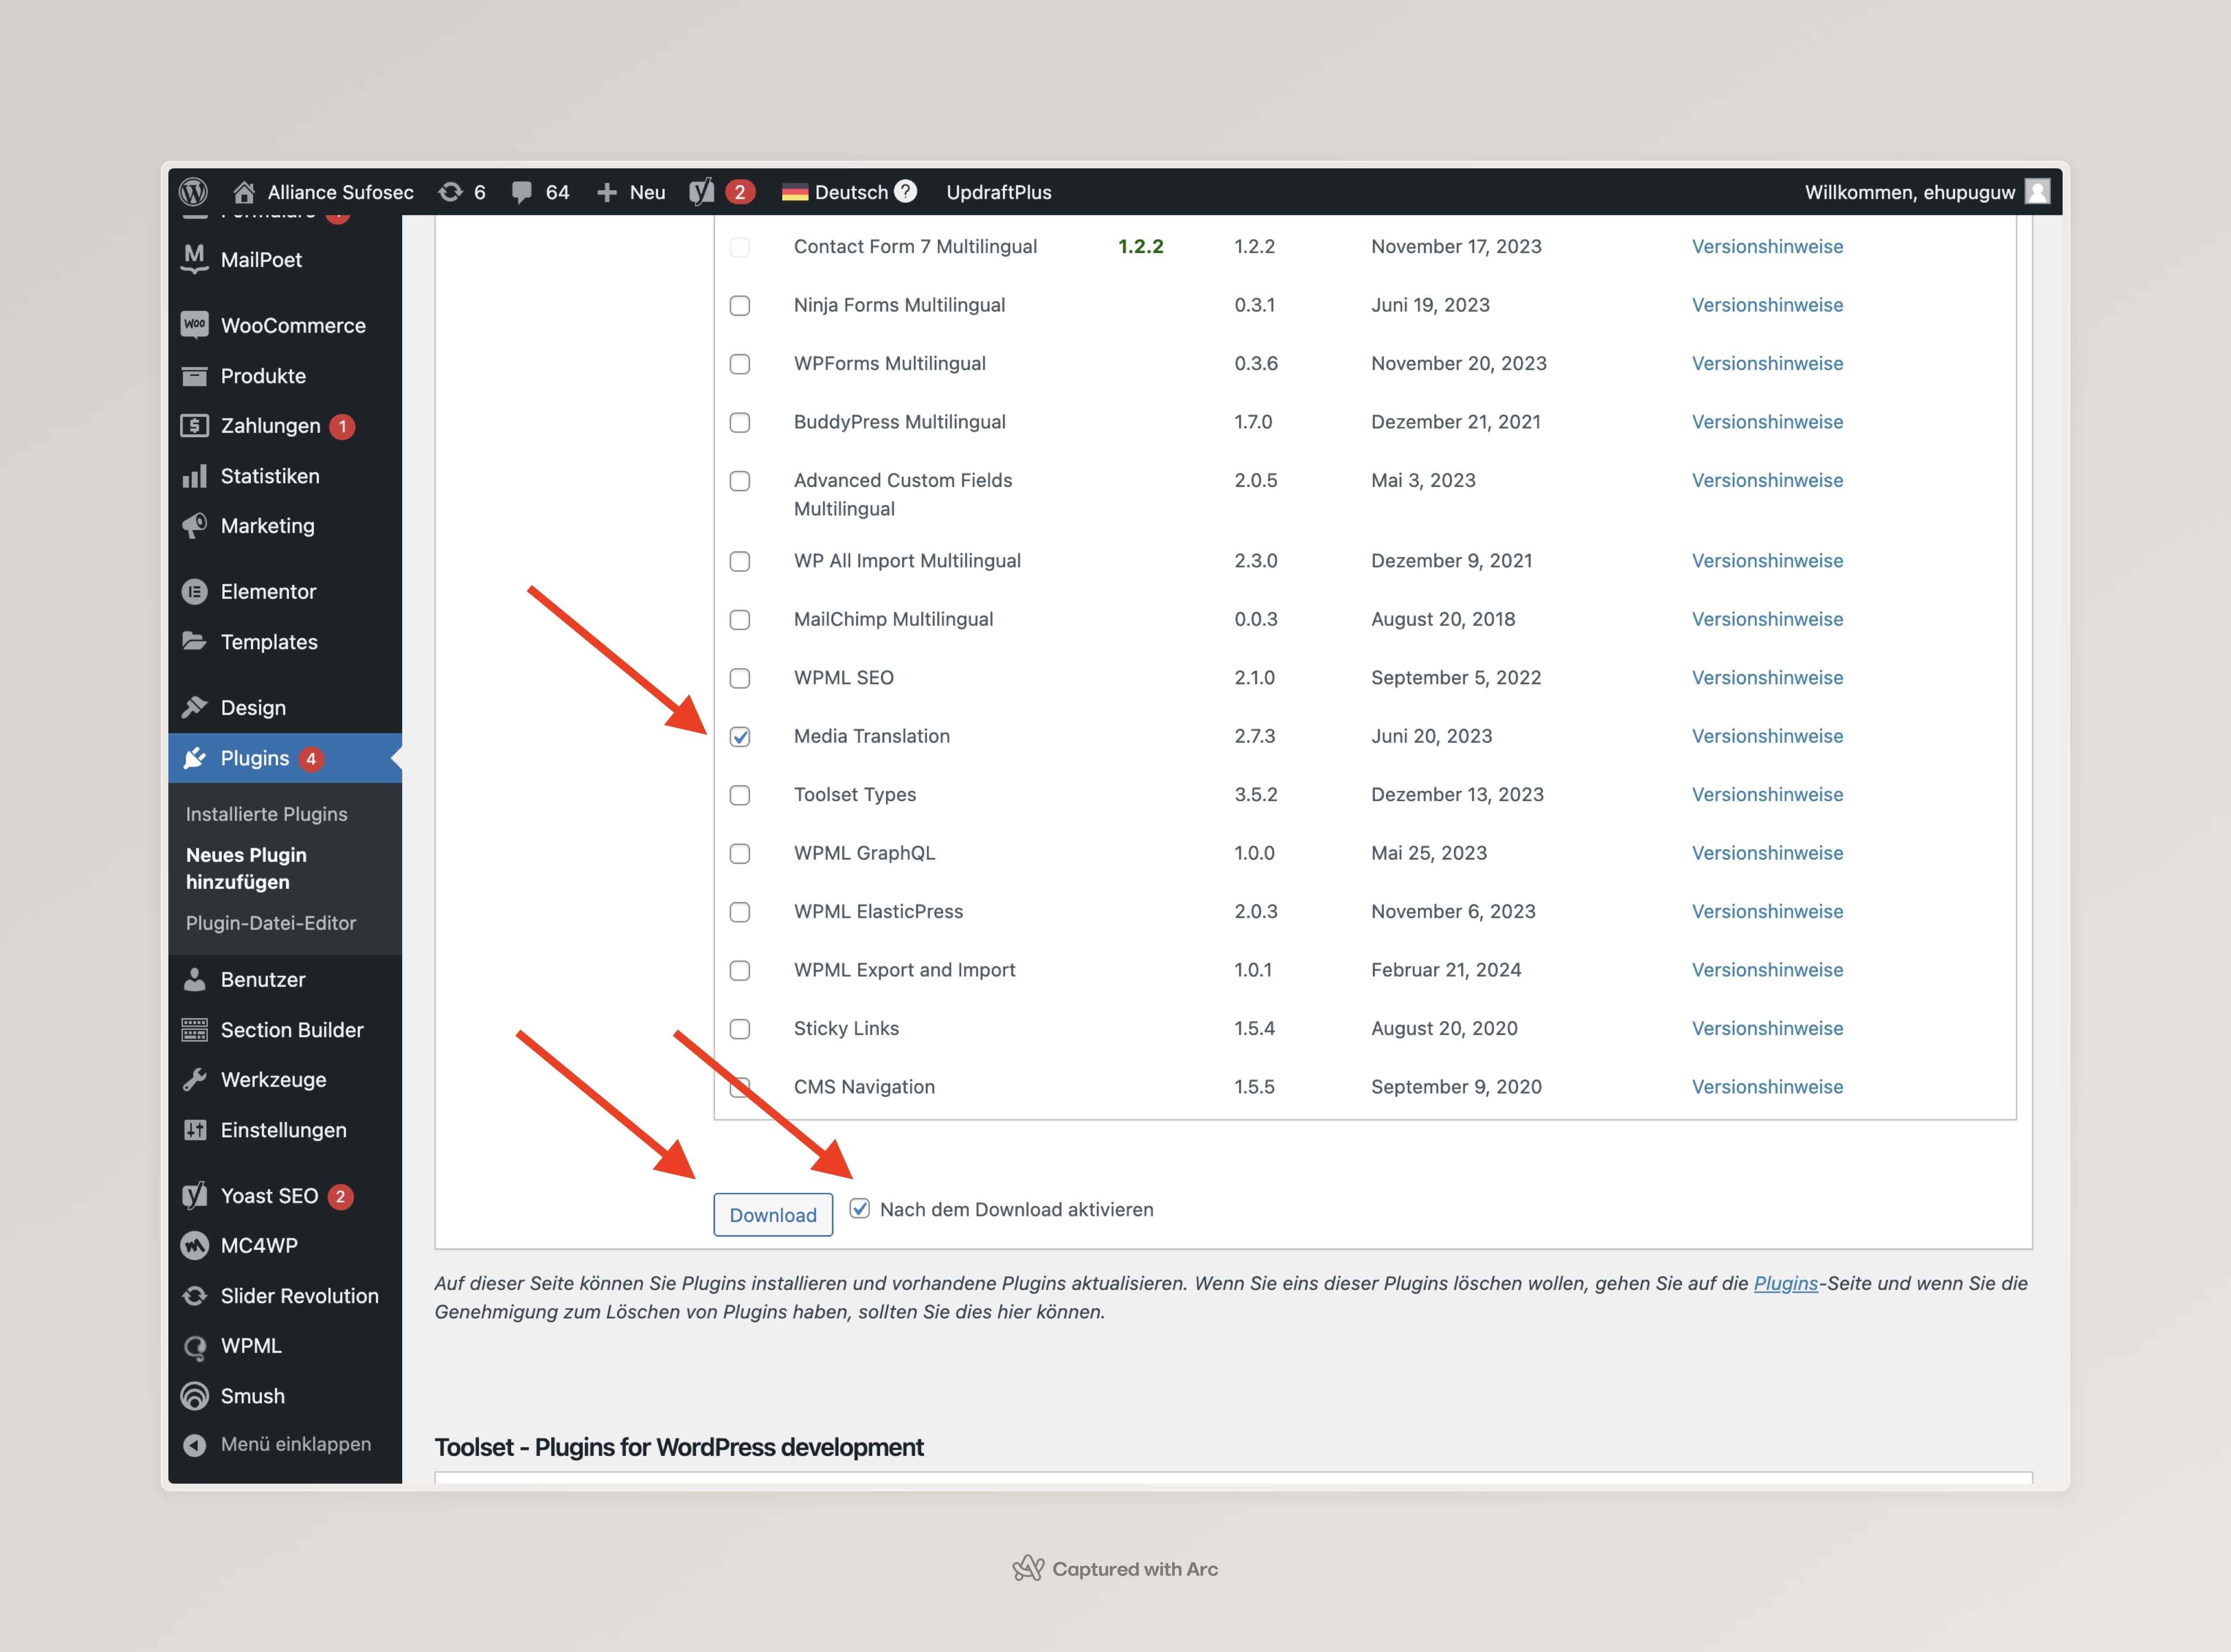Check the WPML Export and Import checkbox
2231x1652 pixels.
click(740, 971)
